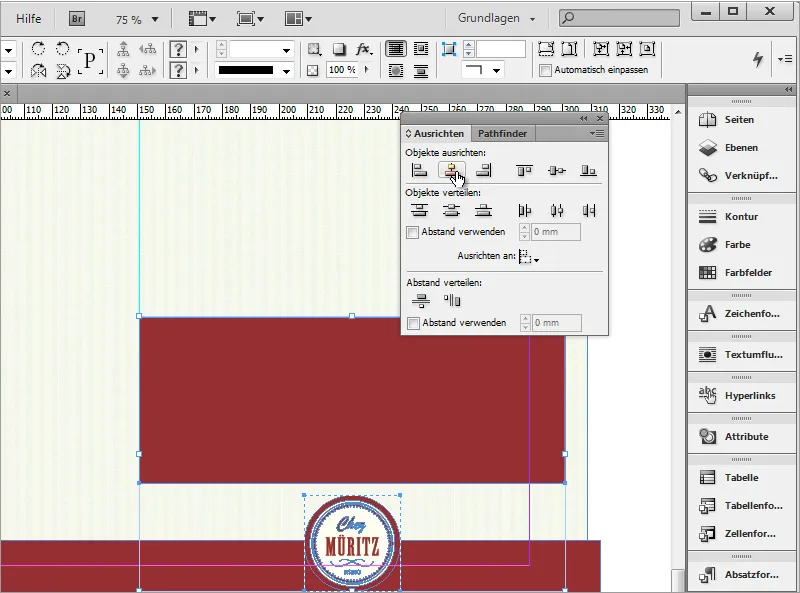Open the view options dropdown

[x=203, y=19]
